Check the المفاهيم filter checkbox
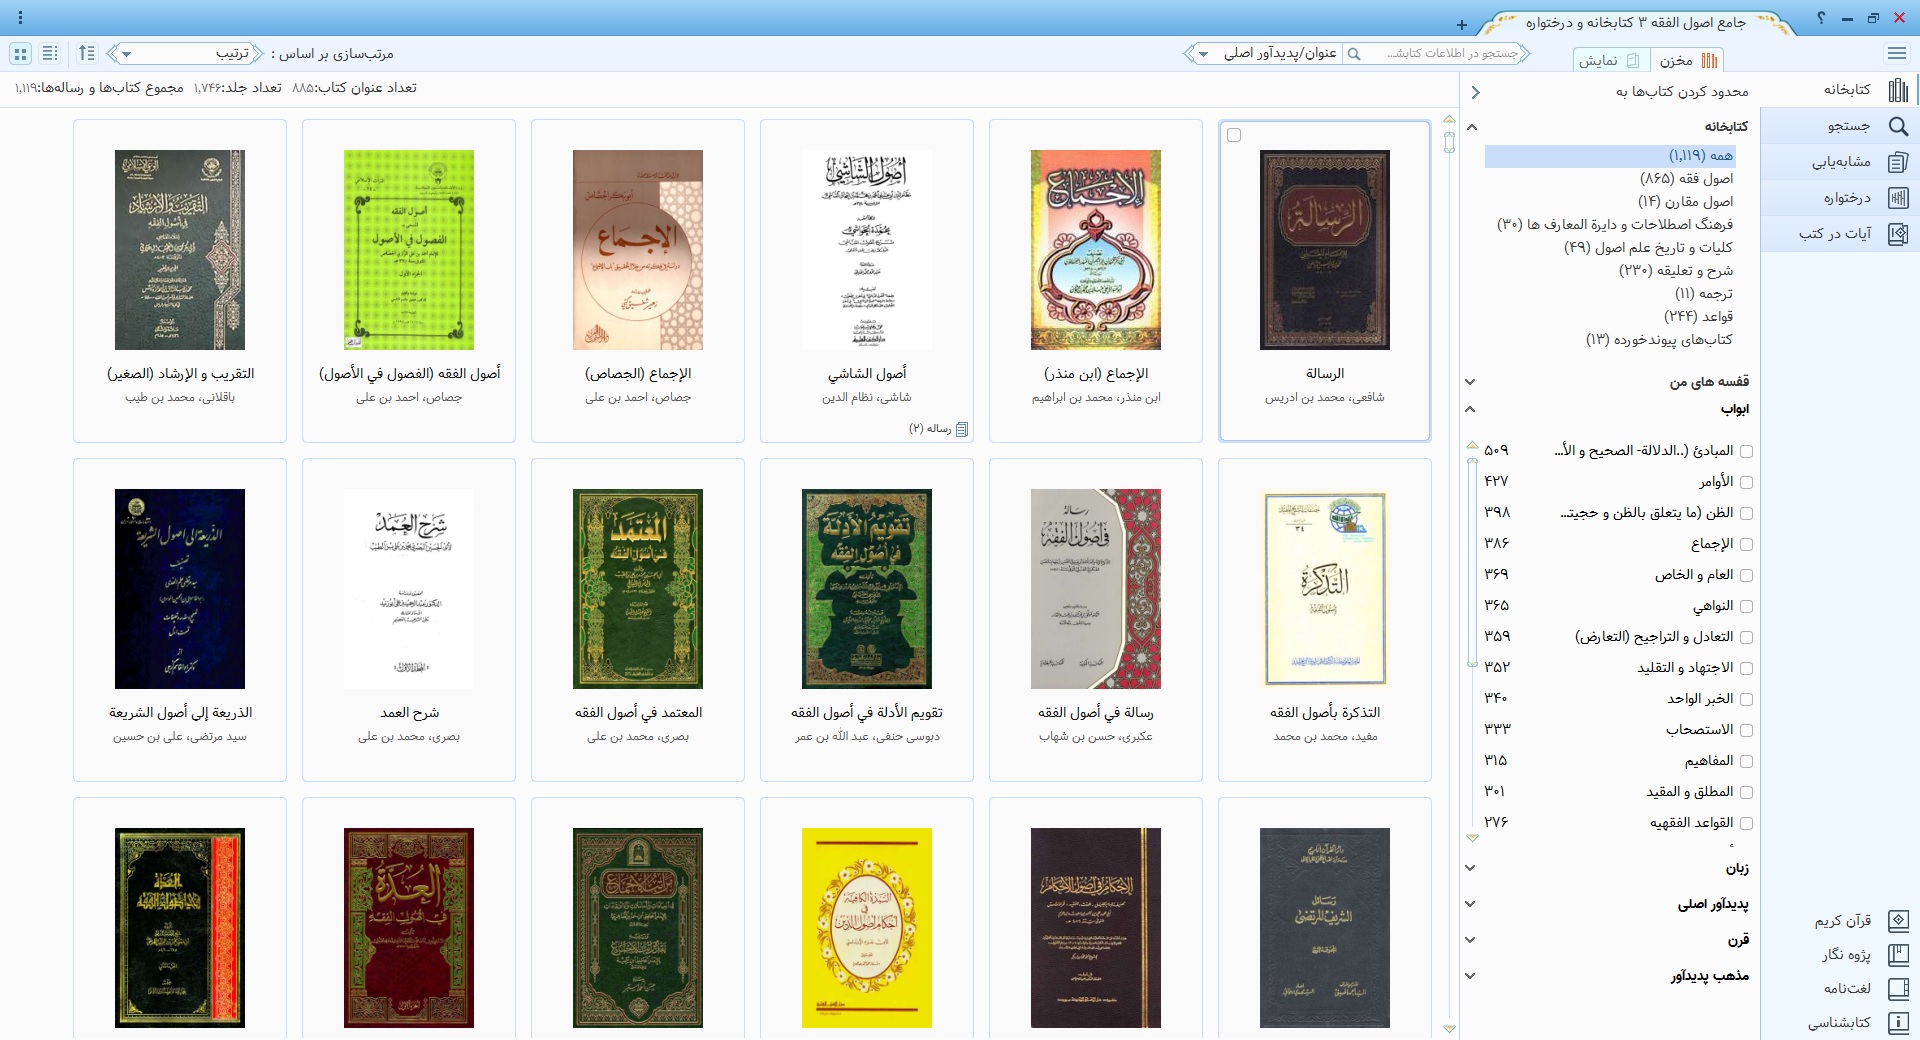Image resolution: width=1920 pixels, height=1040 pixels. [1746, 761]
